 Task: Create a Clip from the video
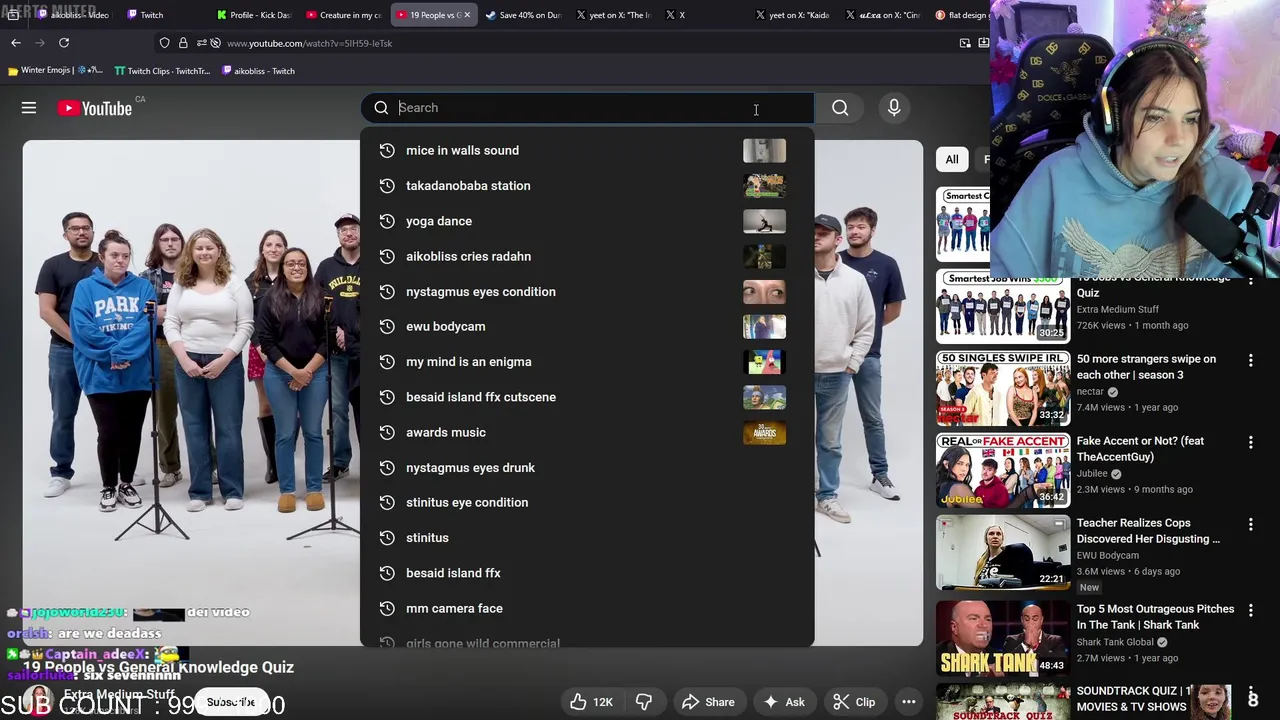coord(854,702)
